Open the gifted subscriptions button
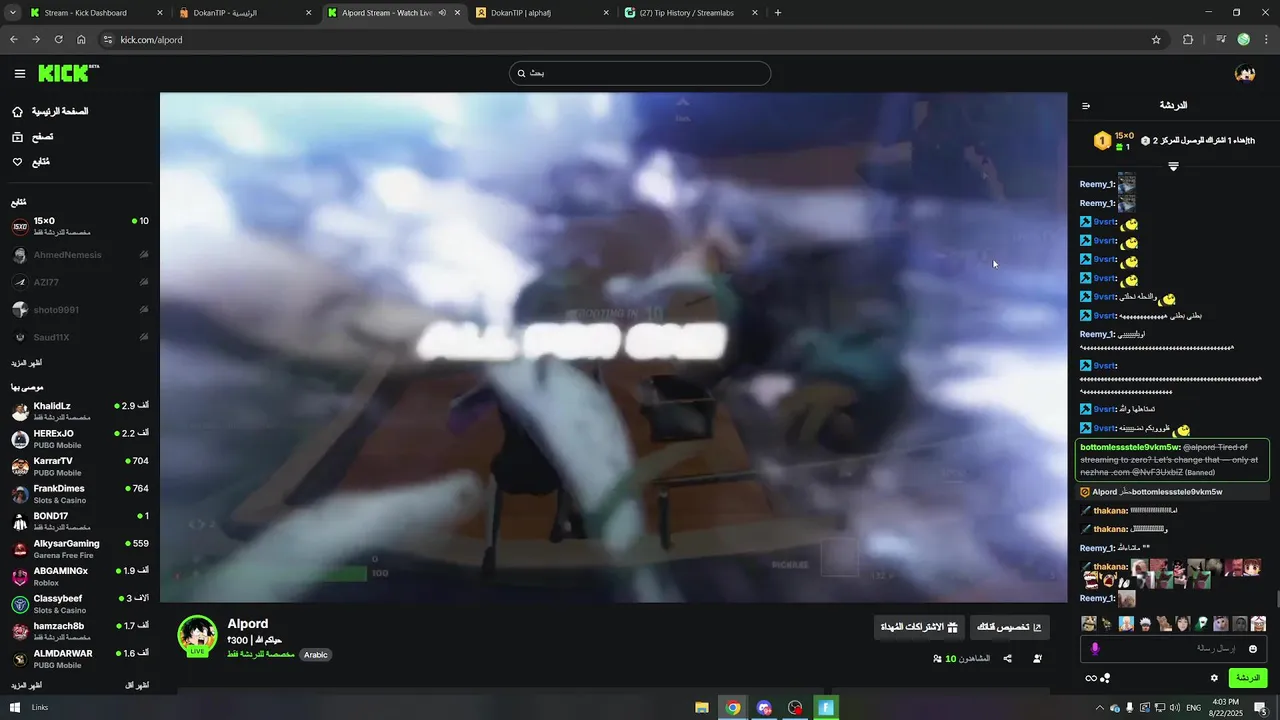 pyautogui.click(x=918, y=627)
